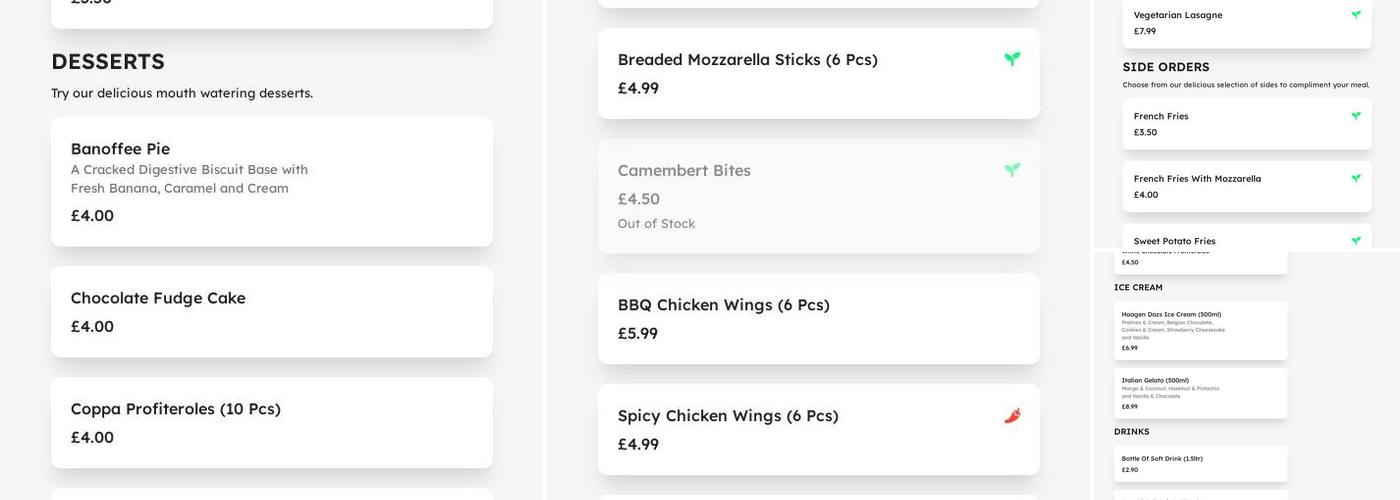Image resolution: width=1400 pixels, height=500 pixels.
Task: Pick the BBQ Chicken Wings (6 Pcs) item
Action: [818, 318]
